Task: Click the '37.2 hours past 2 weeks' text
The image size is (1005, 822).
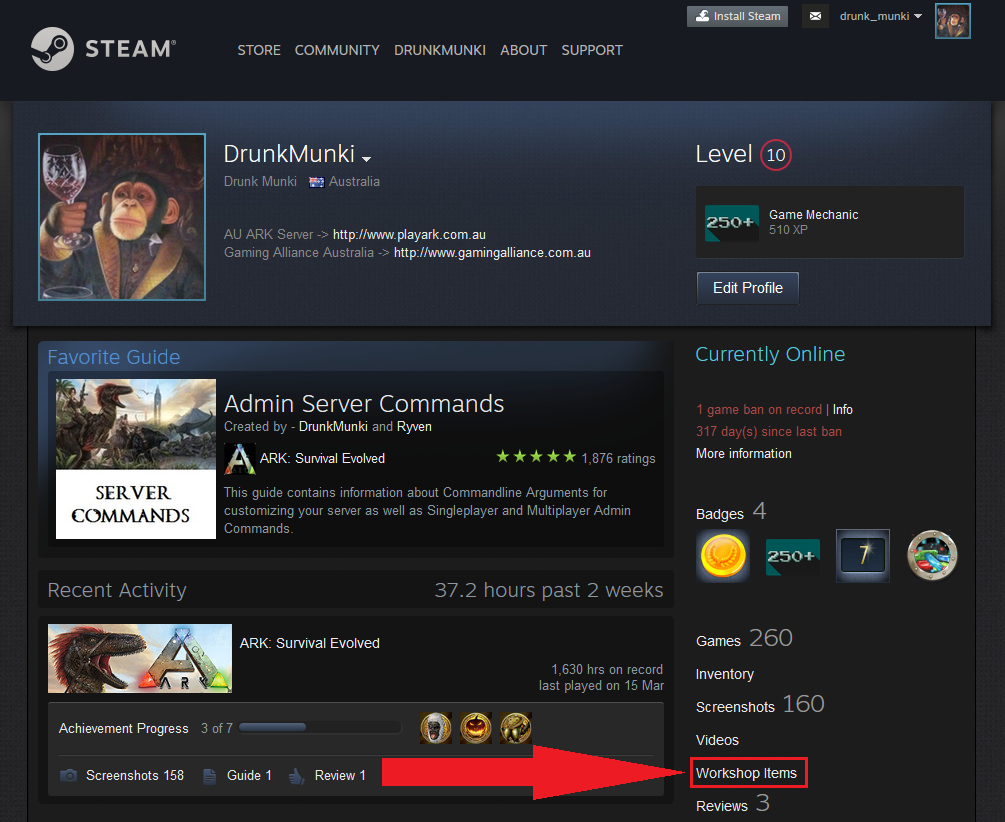Action: [x=549, y=590]
